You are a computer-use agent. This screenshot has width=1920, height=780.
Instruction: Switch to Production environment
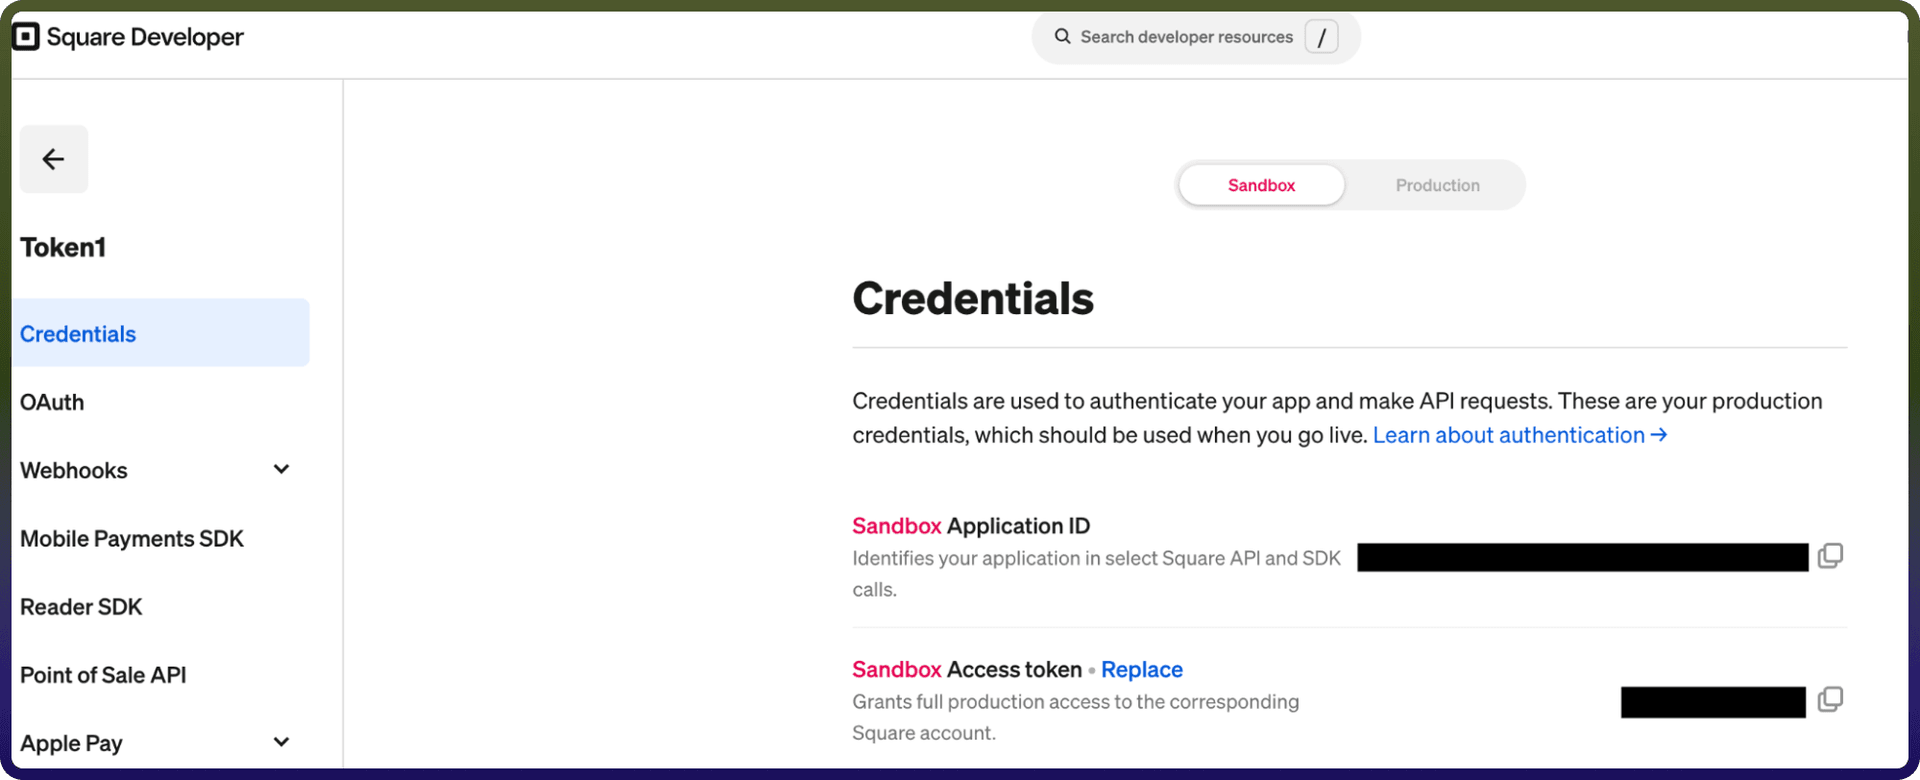[x=1437, y=185]
